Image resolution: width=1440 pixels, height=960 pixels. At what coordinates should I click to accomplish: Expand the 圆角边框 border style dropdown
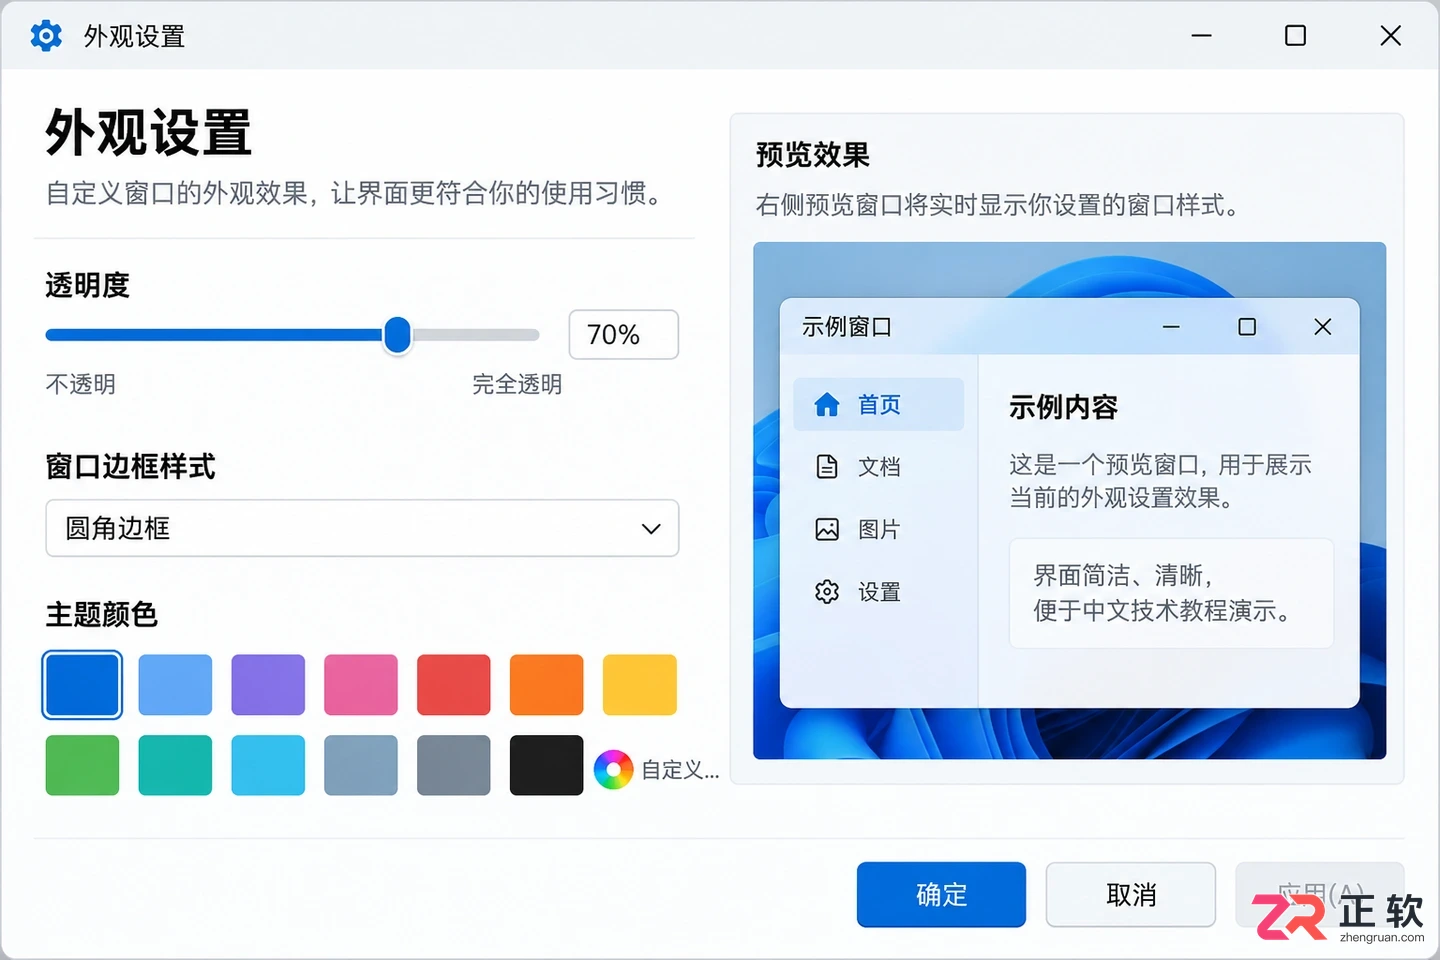pos(362,528)
